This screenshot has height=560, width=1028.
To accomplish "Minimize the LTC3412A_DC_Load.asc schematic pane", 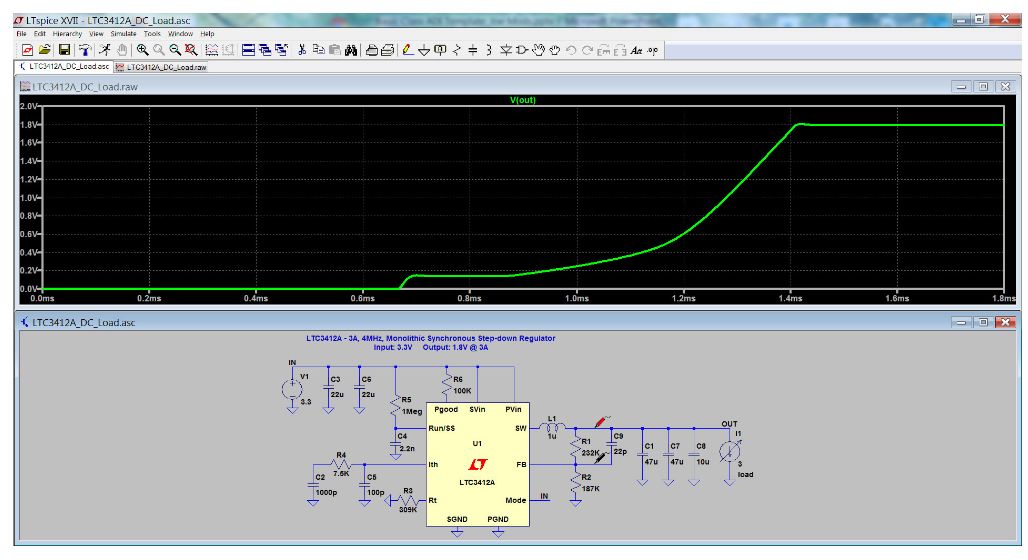I will 962,322.
